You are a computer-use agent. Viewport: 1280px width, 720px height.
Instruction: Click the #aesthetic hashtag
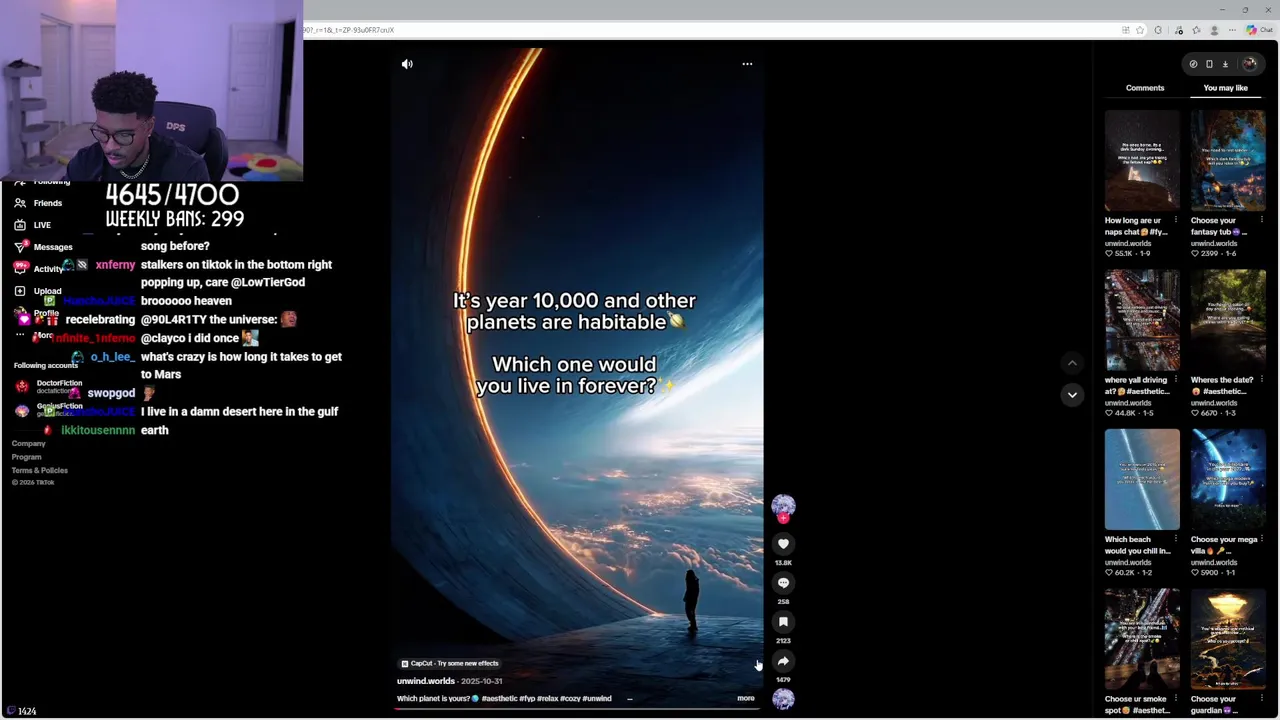tap(498, 699)
